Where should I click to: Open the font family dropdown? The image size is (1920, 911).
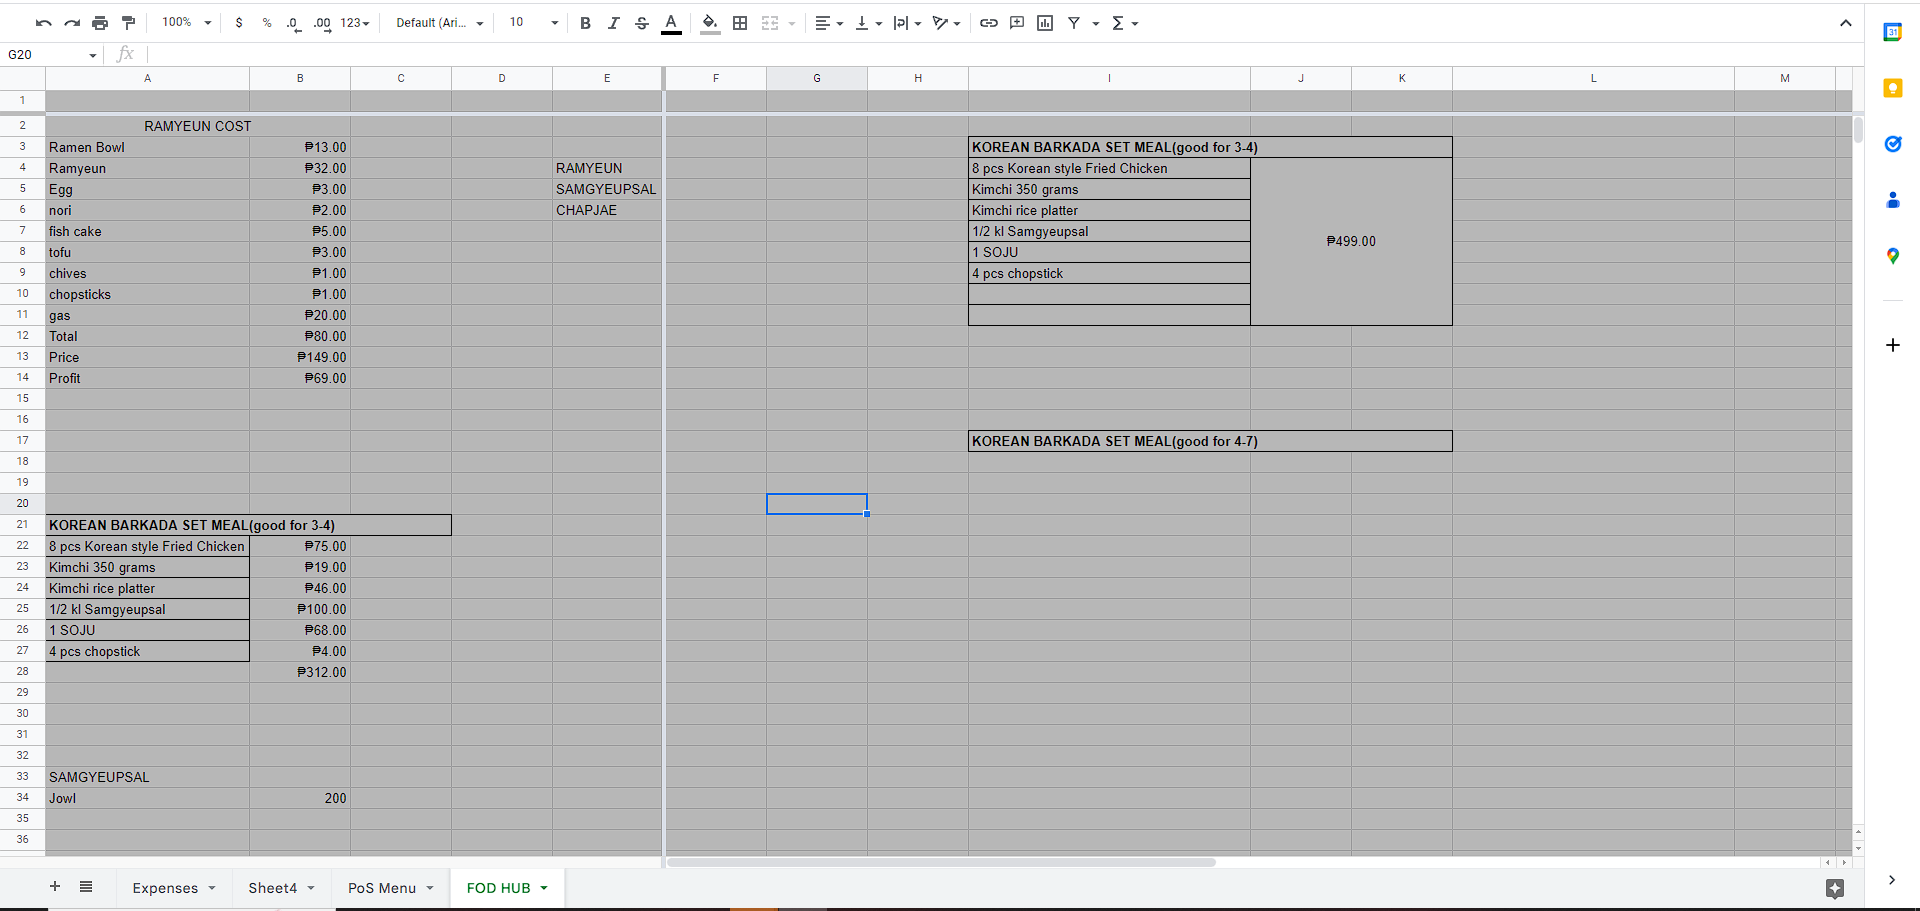pos(439,23)
